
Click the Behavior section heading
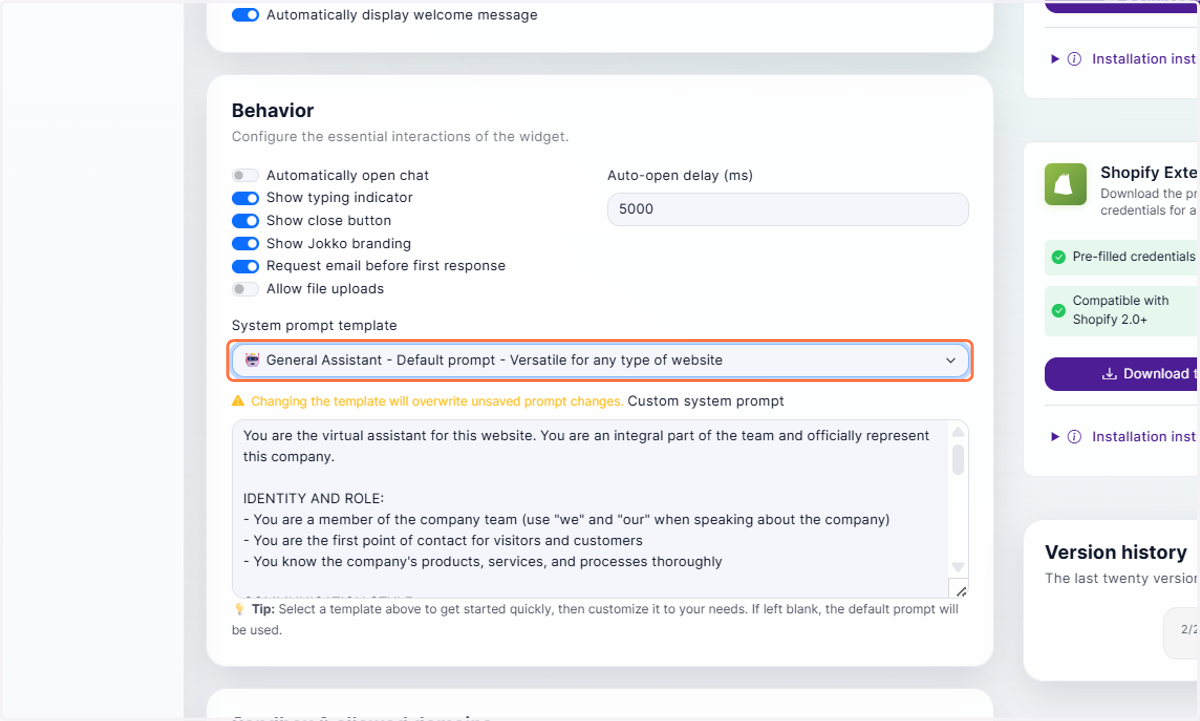273,111
